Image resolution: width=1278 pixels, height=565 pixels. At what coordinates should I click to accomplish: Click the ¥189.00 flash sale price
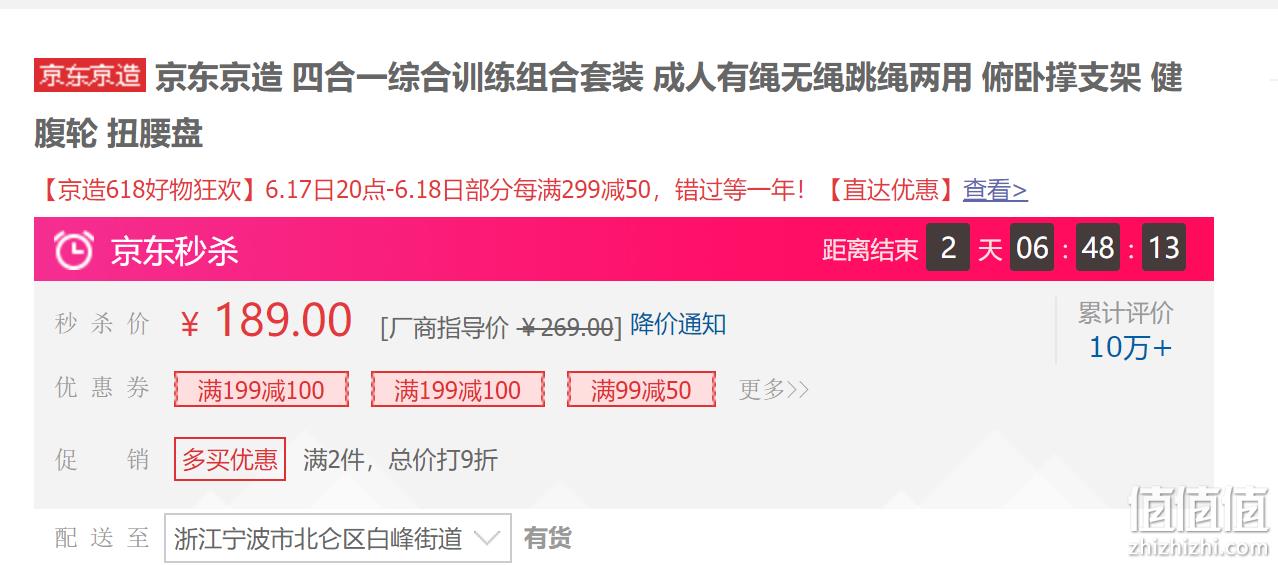coord(266,321)
